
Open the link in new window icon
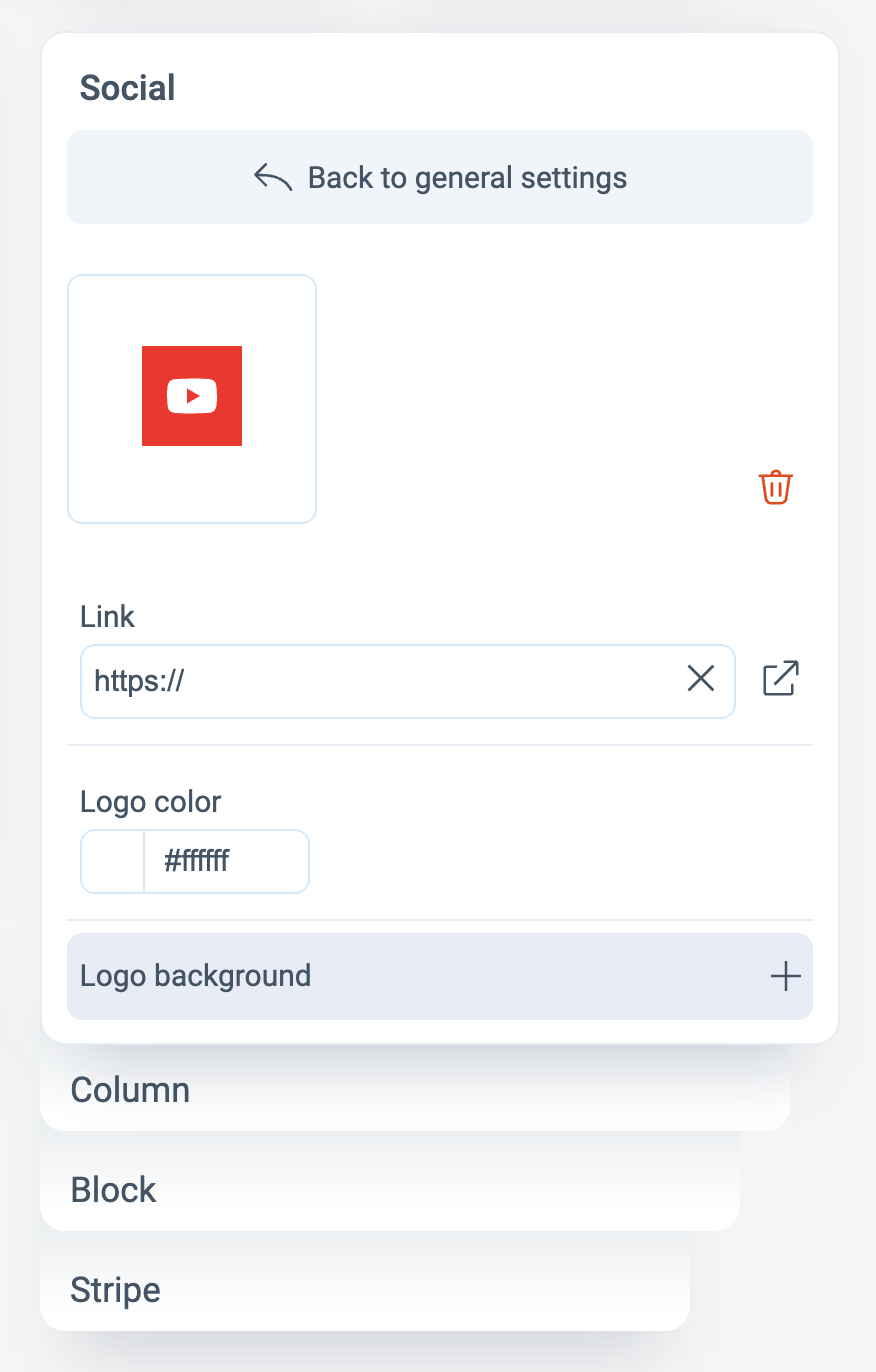pyautogui.click(x=780, y=679)
